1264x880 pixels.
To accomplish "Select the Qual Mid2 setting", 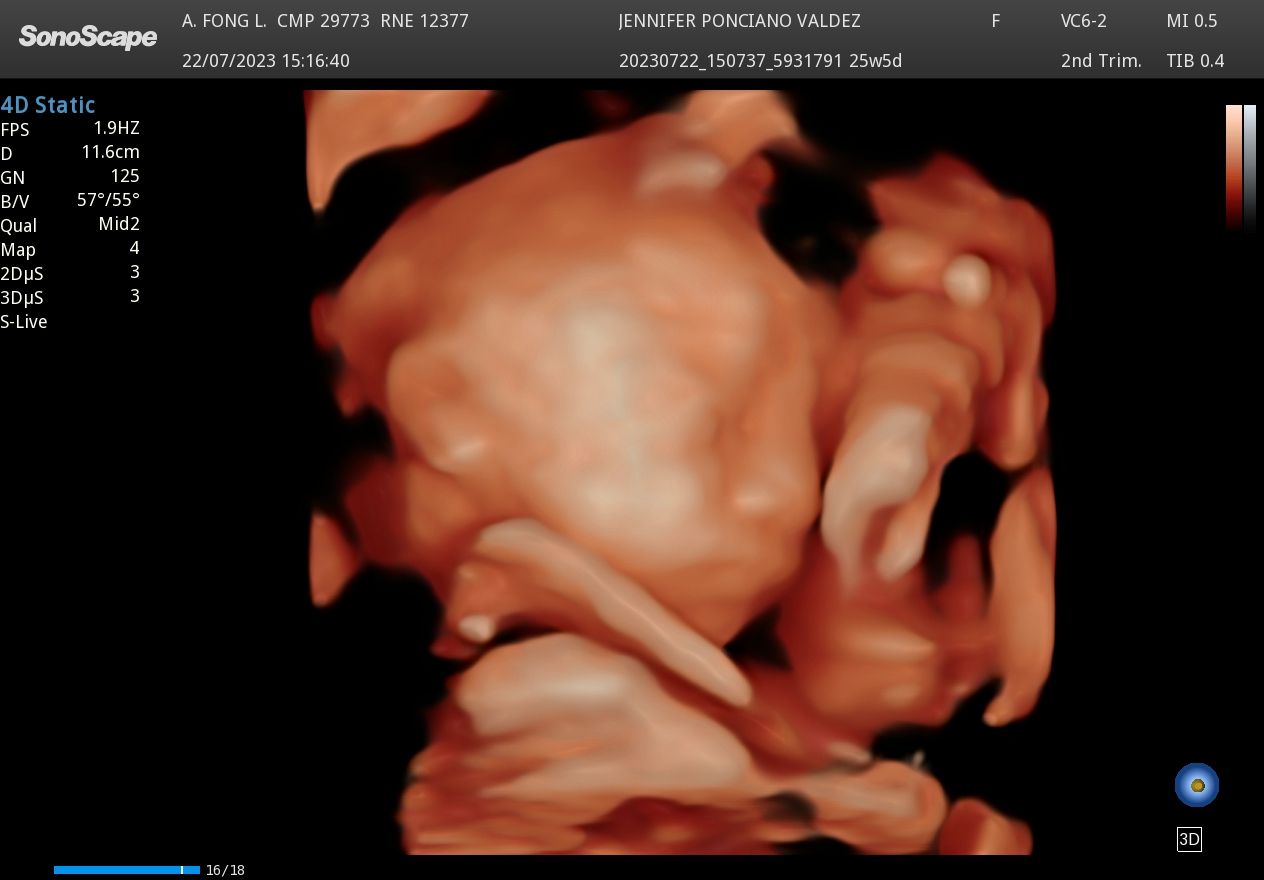I will point(118,224).
